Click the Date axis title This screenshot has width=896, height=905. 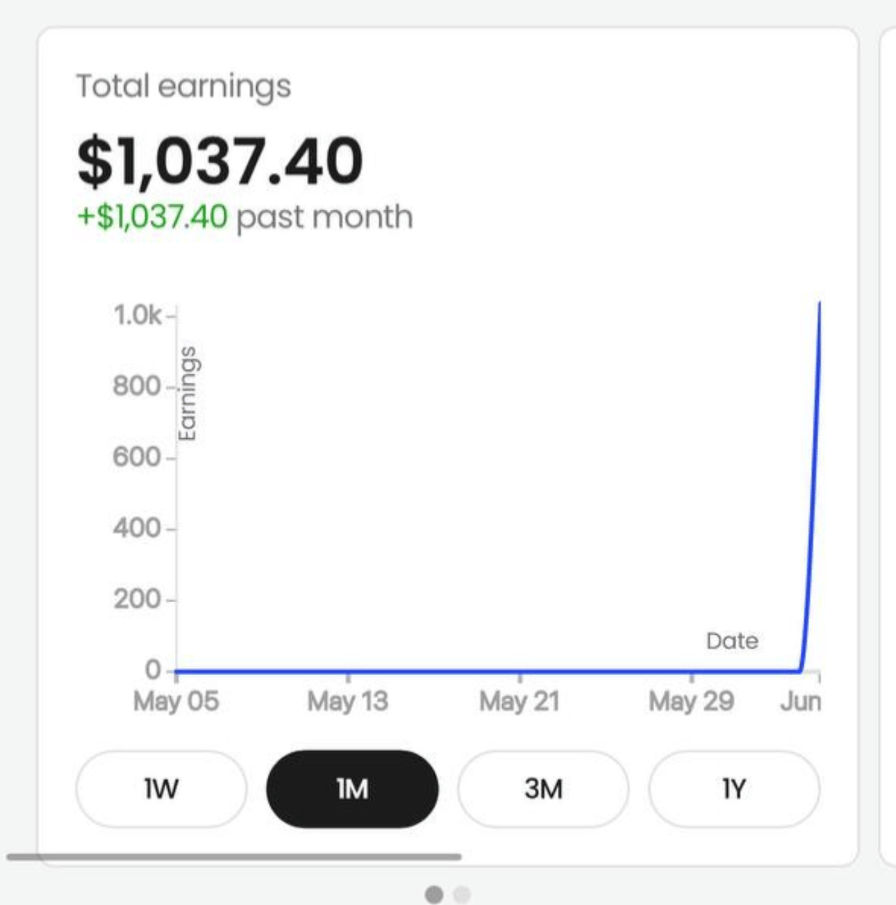732,641
